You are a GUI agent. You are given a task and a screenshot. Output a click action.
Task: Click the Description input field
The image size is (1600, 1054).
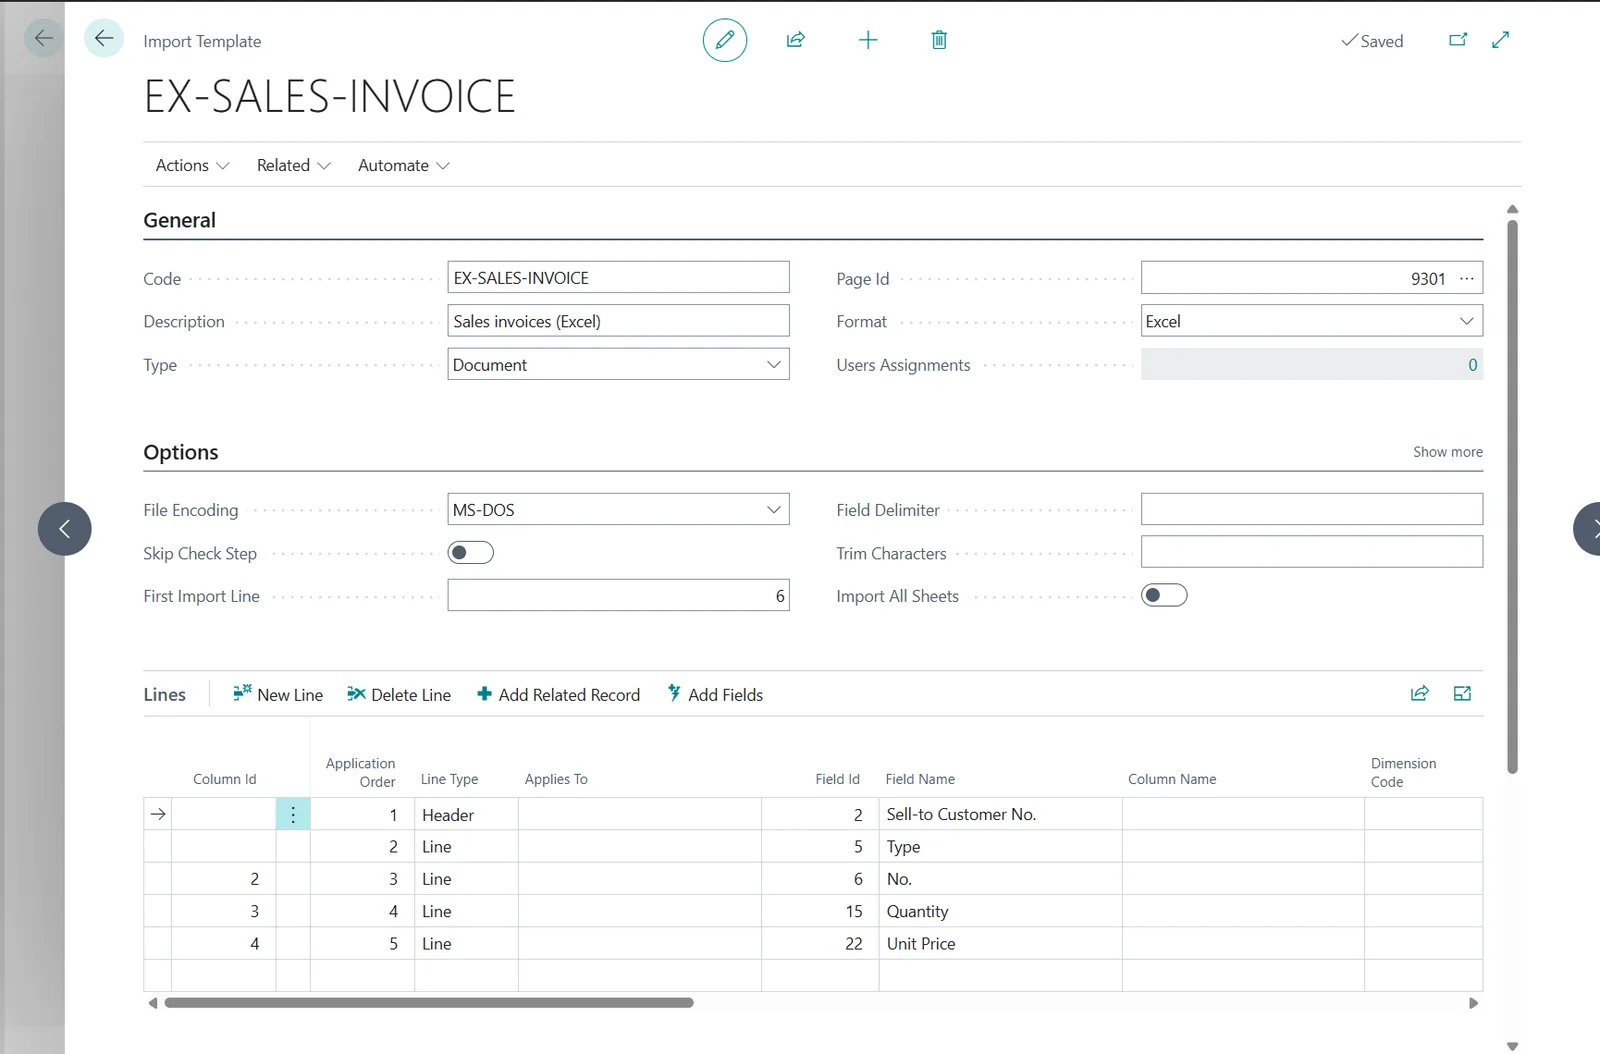[618, 321]
